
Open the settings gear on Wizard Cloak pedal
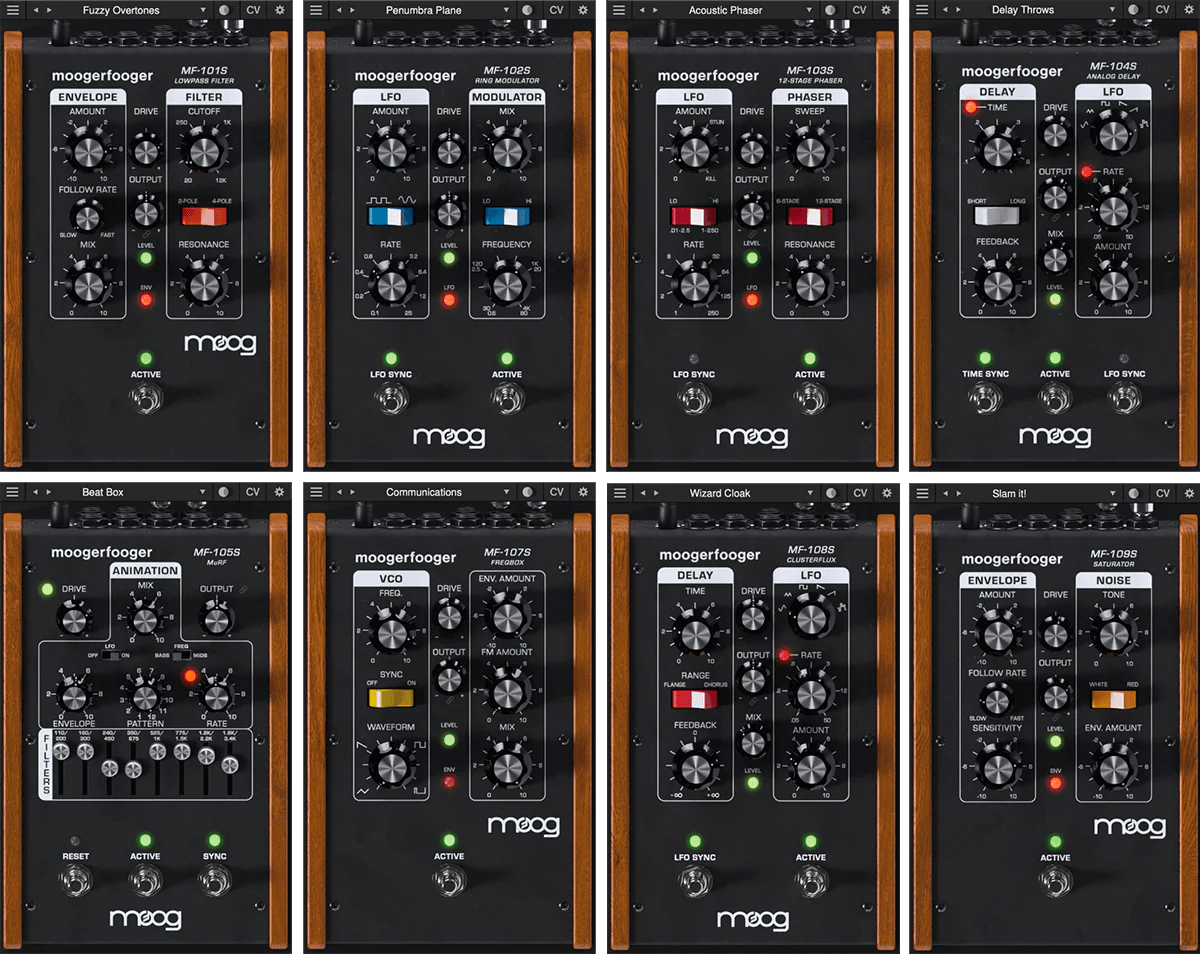[x=885, y=492]
